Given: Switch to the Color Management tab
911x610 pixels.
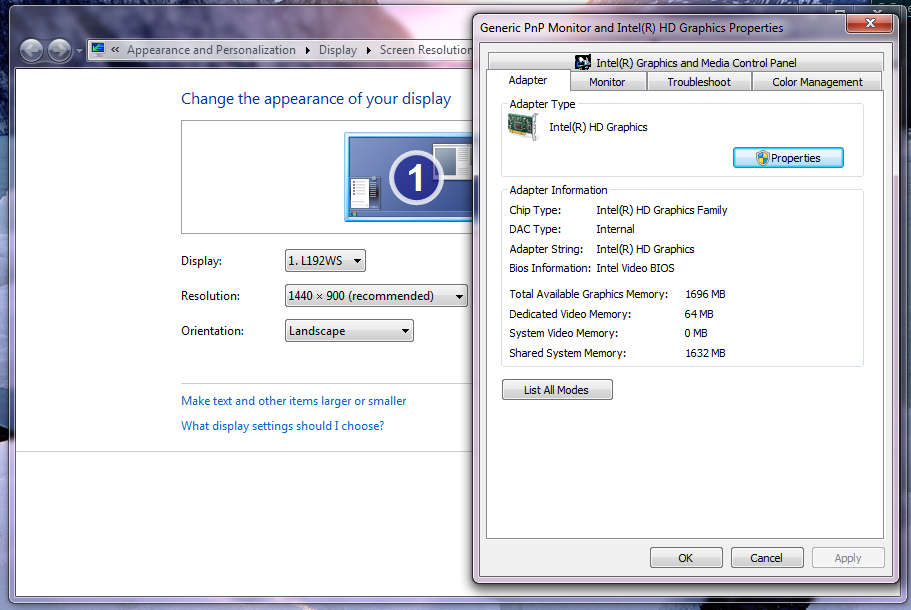Looking at the screenshot, I should pyautogui.click(x=817, y=82).
